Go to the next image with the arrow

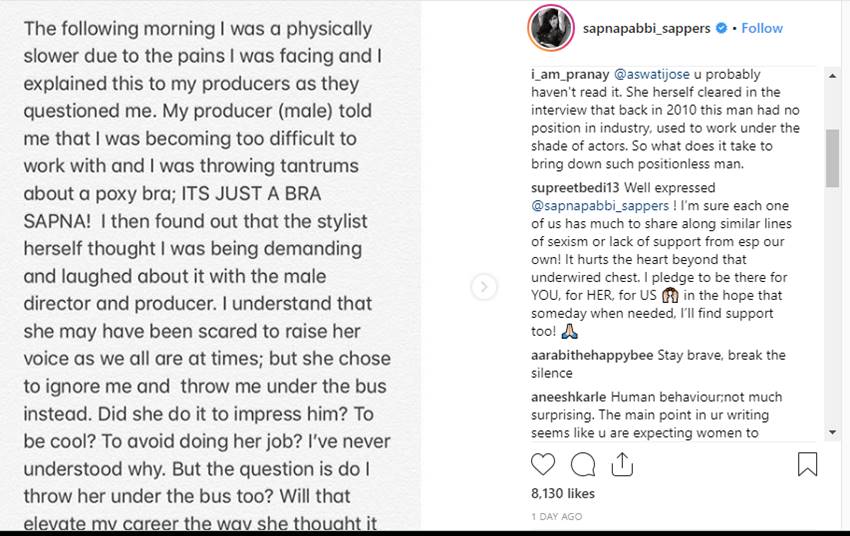(484, 288)
